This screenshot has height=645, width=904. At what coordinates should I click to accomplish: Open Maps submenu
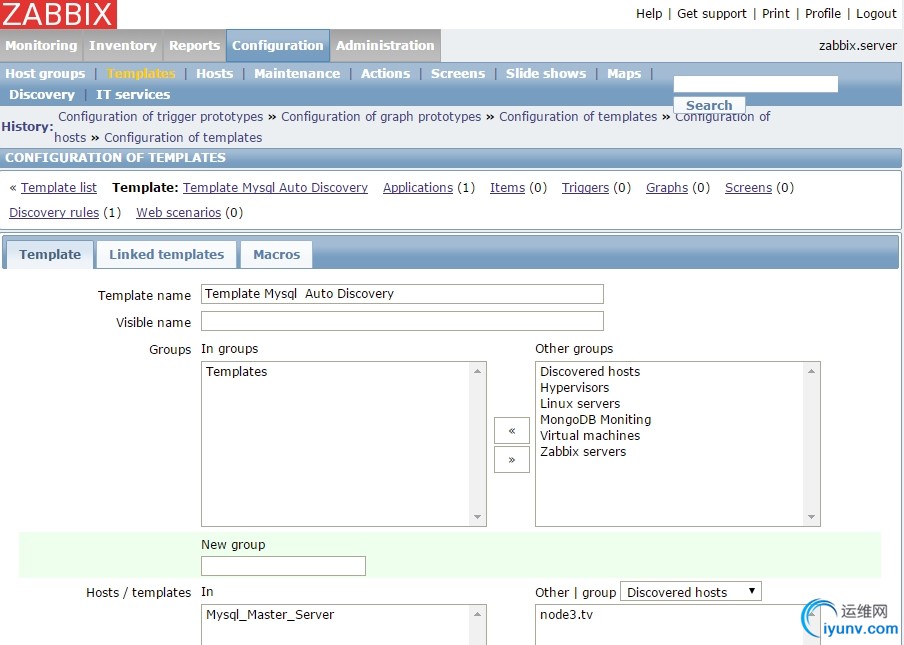(624, 74)
